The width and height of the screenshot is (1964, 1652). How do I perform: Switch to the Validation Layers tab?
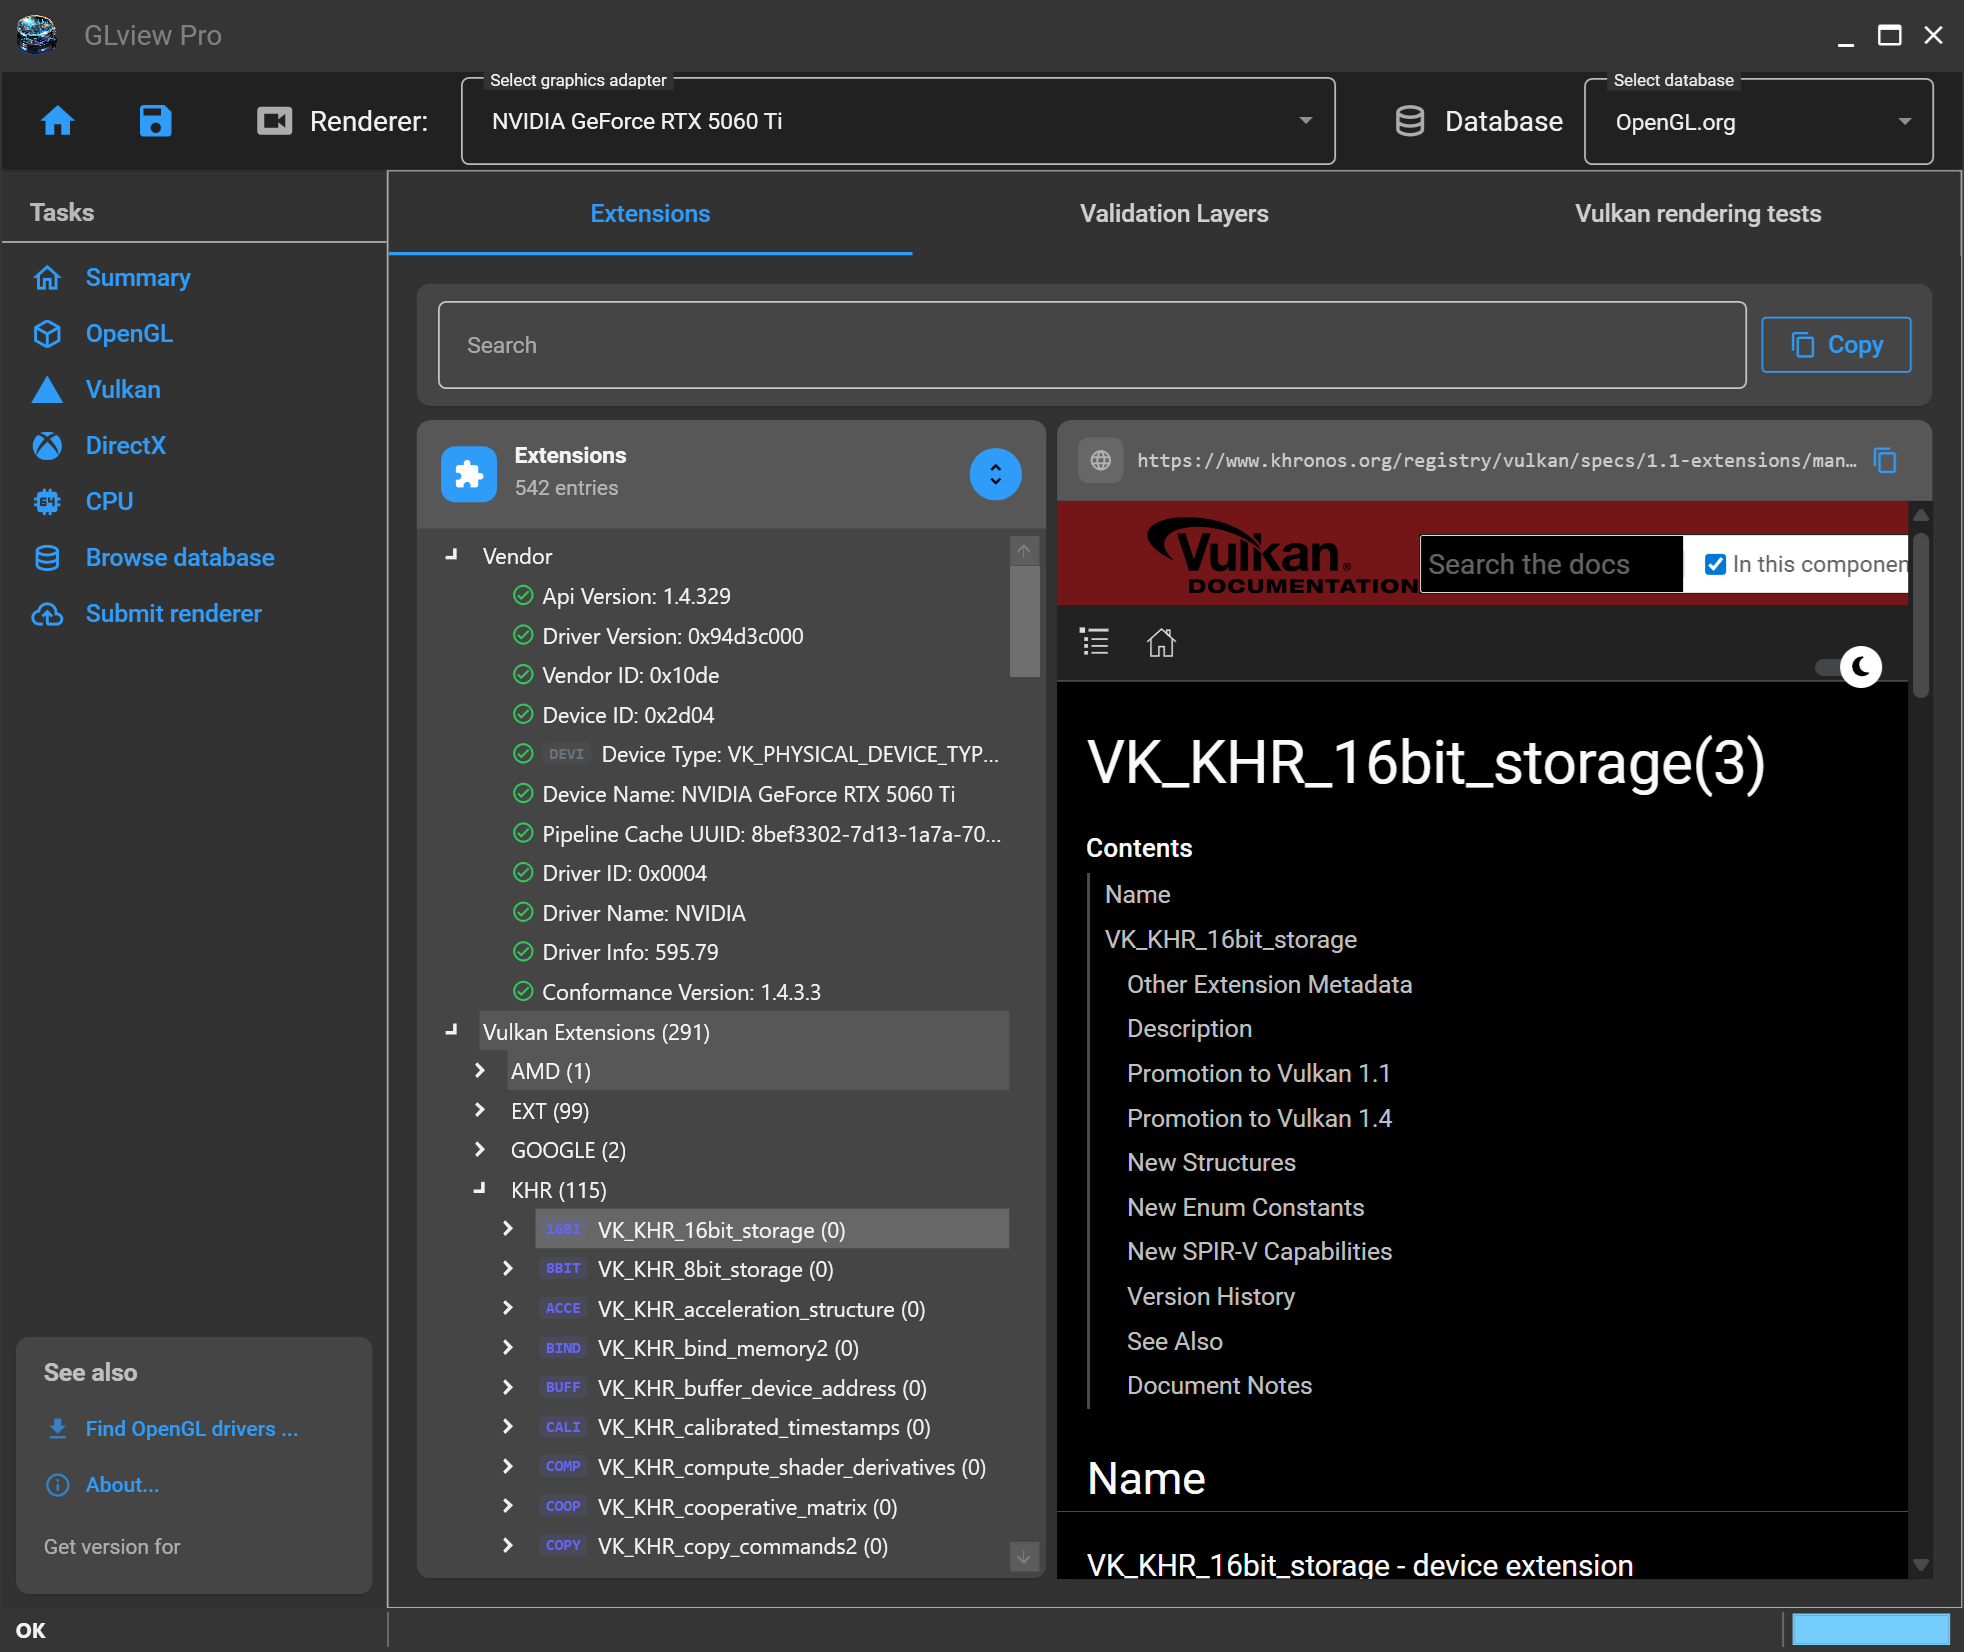click(x=1174, y=213)
